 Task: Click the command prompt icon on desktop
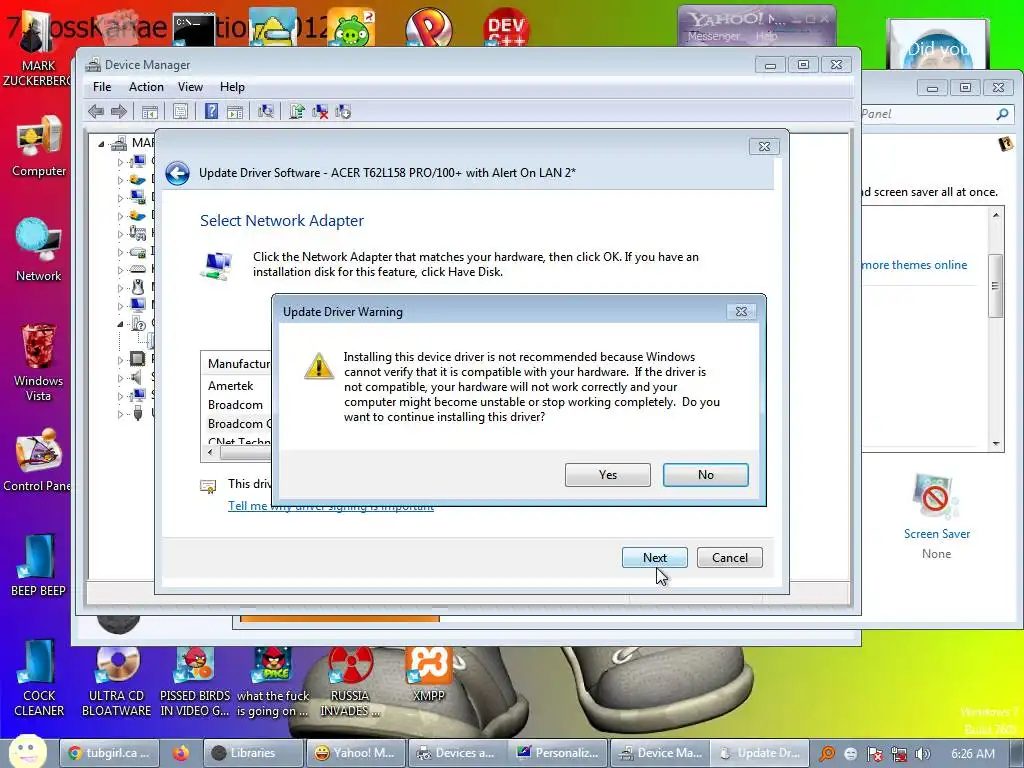pos(194,29)
